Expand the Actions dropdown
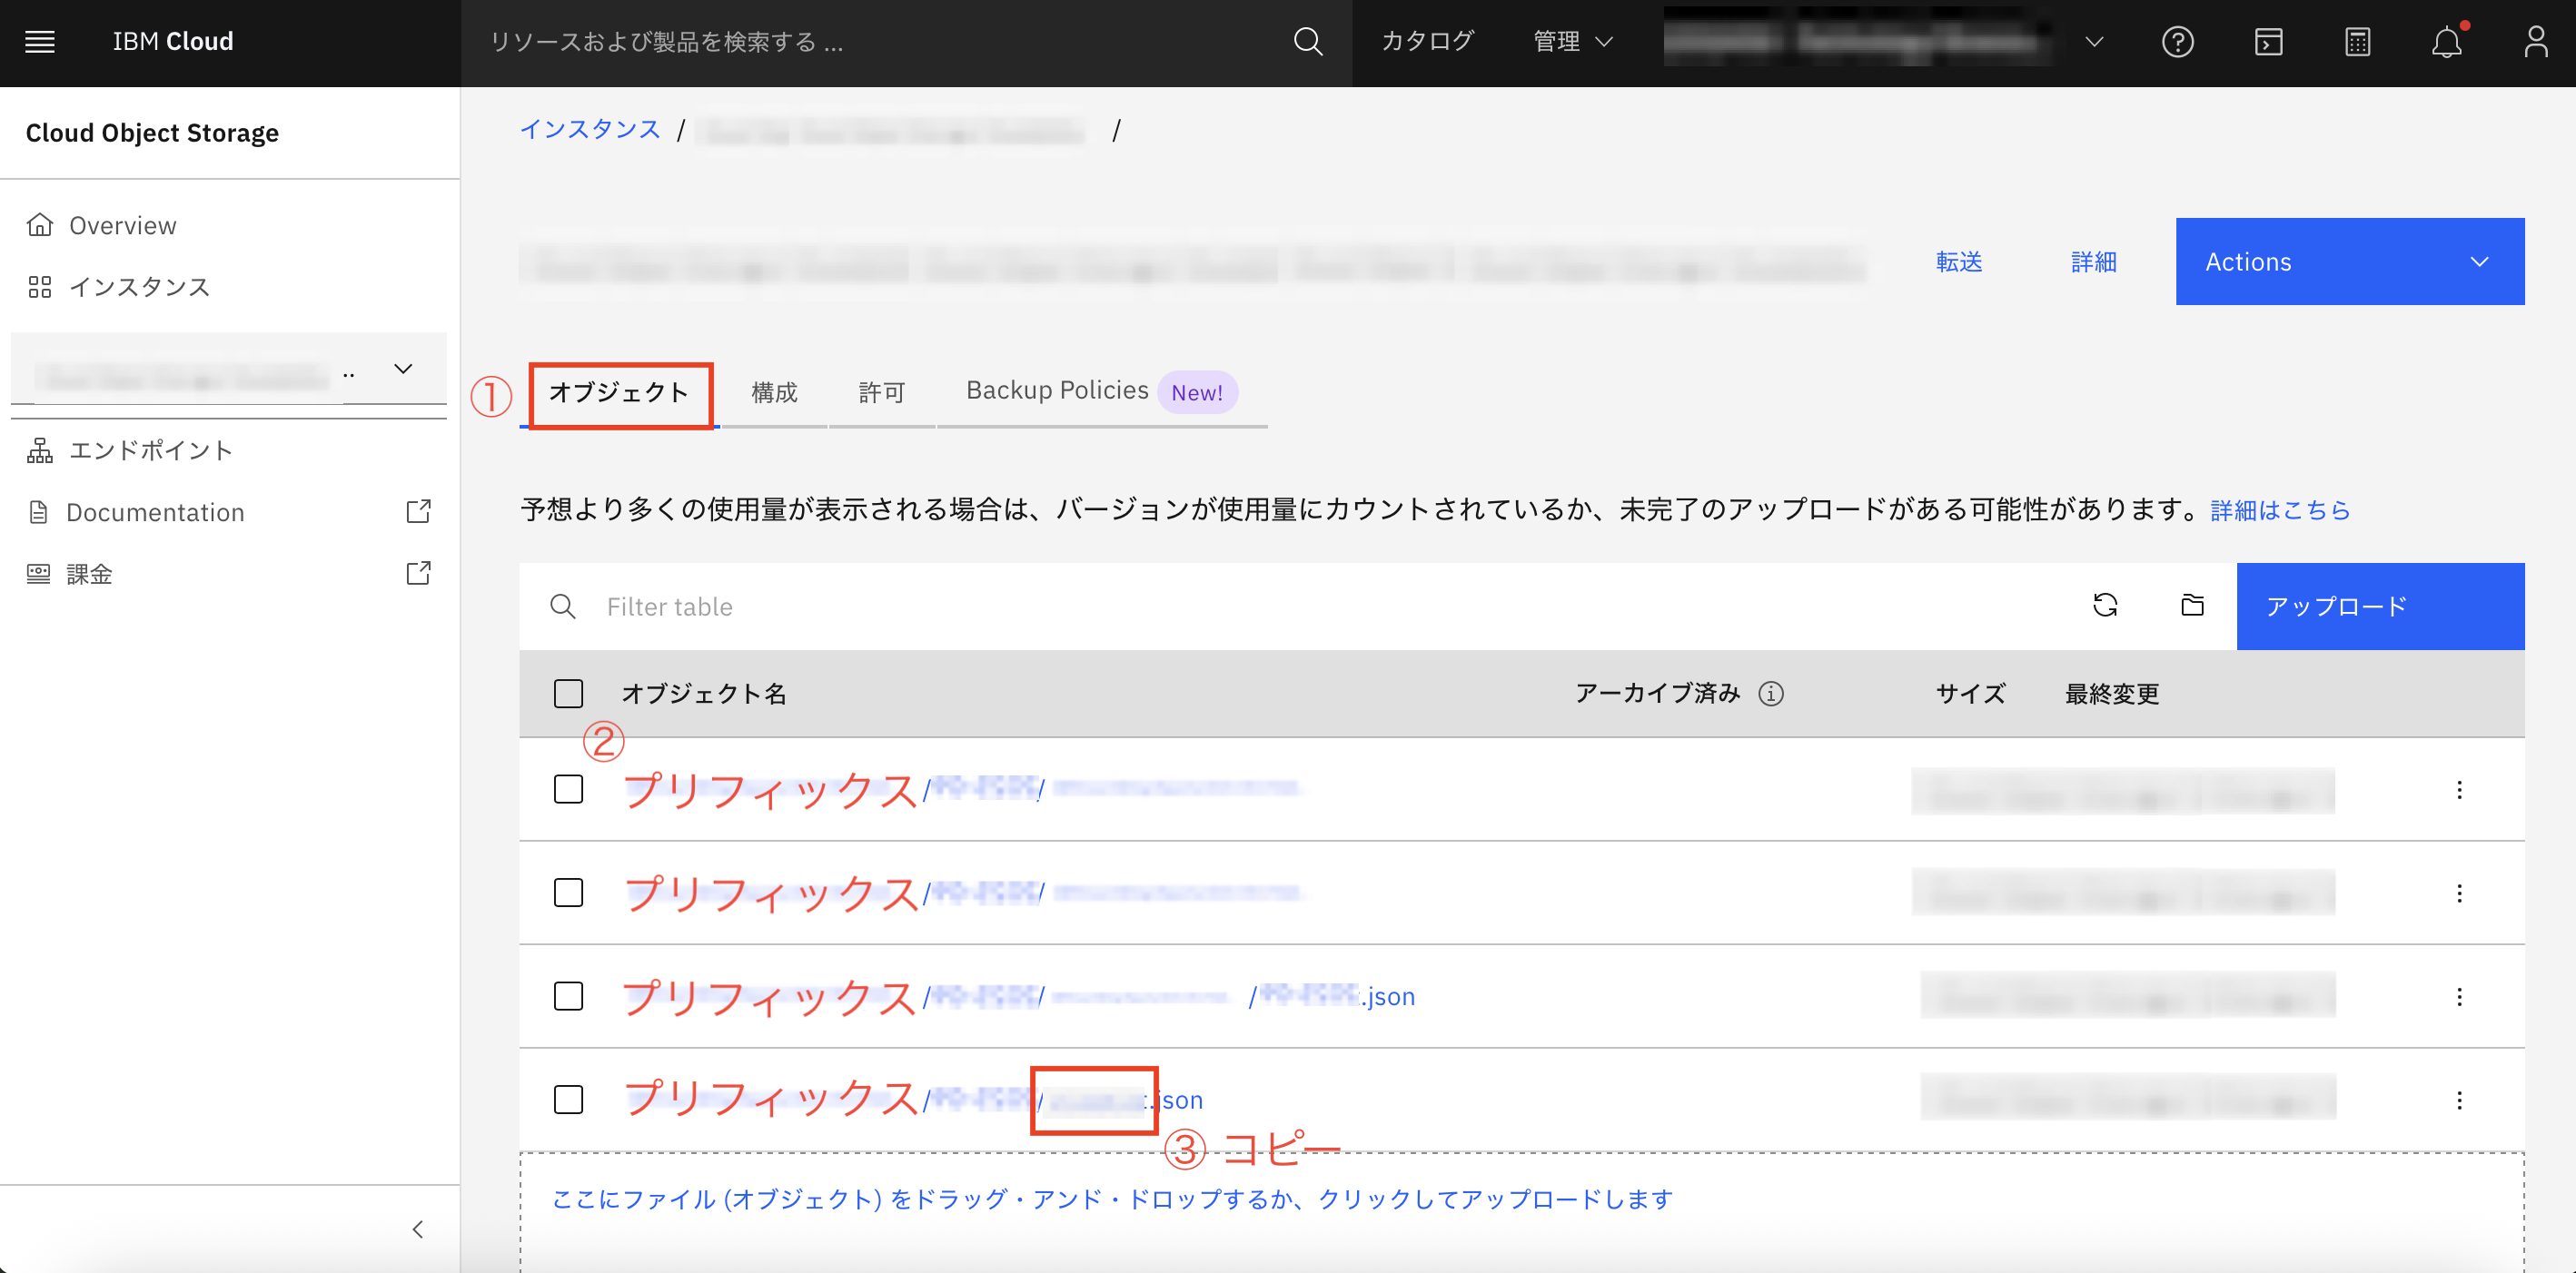 2349,261
